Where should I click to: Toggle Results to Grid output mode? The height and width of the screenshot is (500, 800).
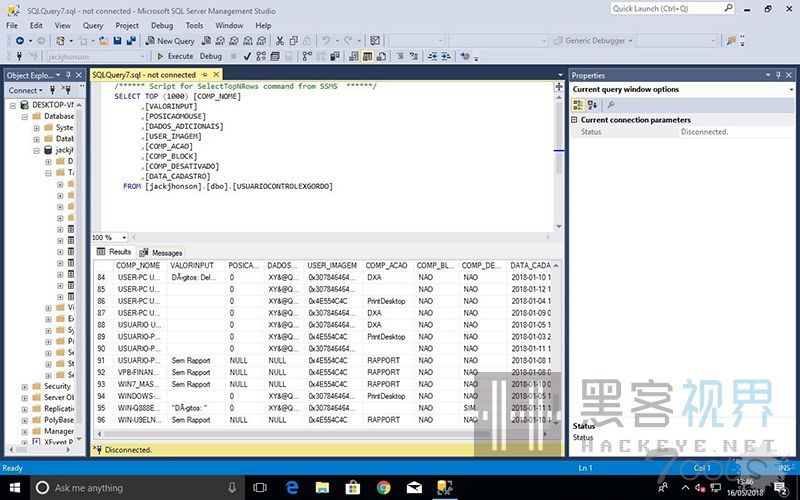368,57
